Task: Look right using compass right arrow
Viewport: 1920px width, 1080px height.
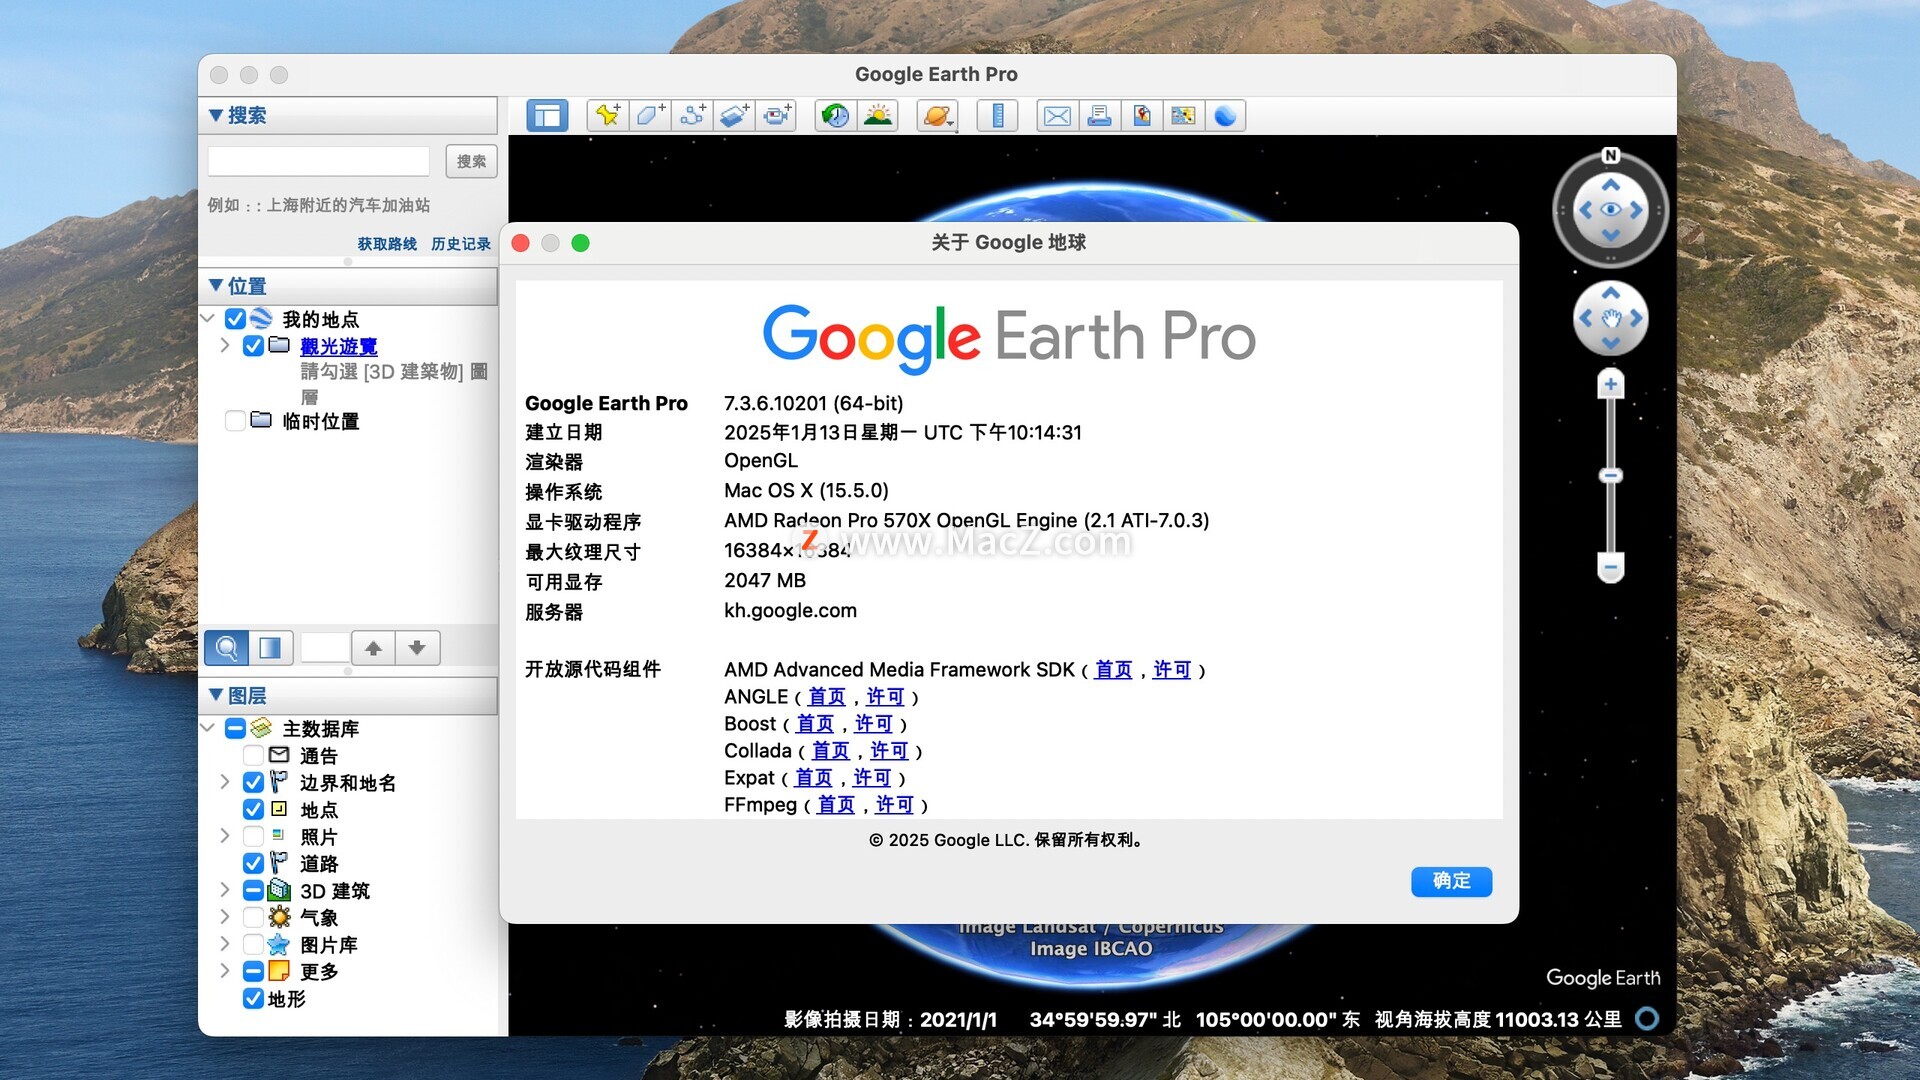Action: 1636,210
